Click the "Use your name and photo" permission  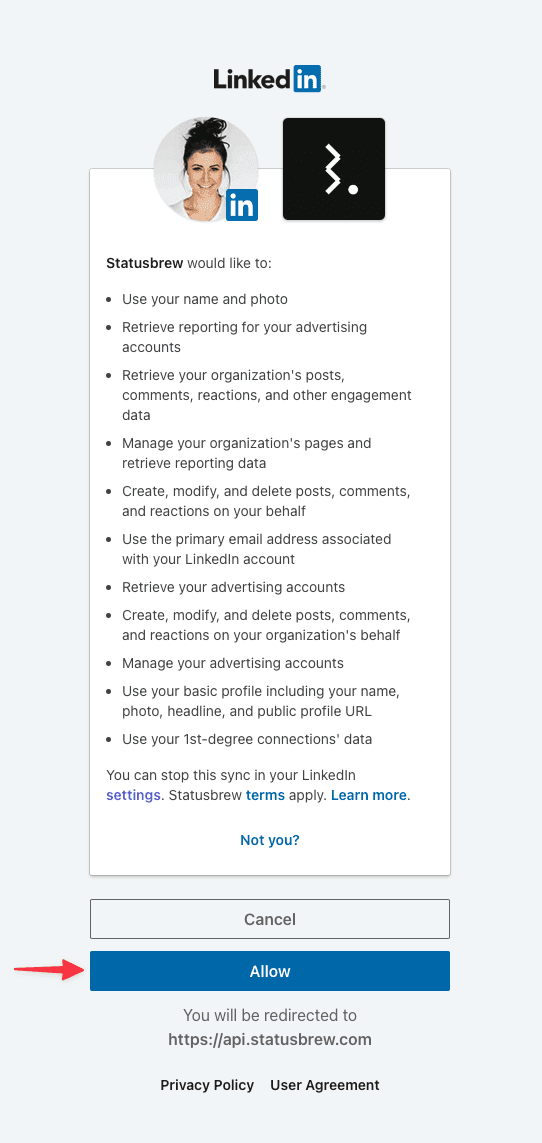(205, 299)
